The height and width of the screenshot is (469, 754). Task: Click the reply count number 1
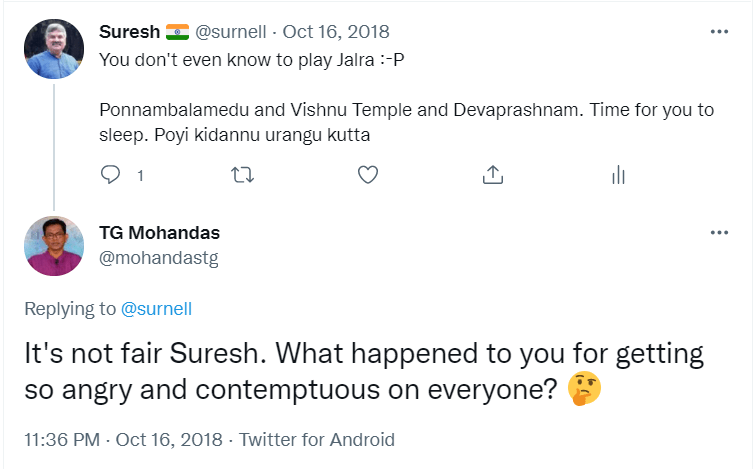pyautogui.click(x=140, y=176)
